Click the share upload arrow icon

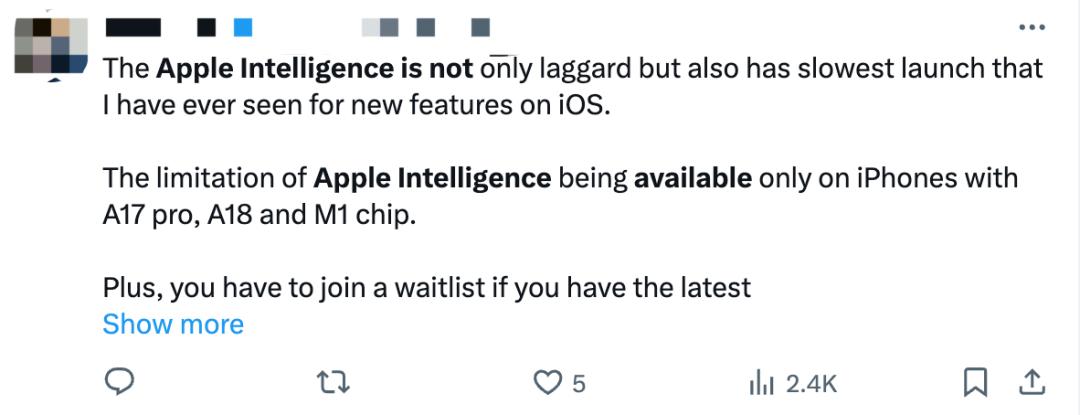pyautogui.click(x=1035, y=382)
